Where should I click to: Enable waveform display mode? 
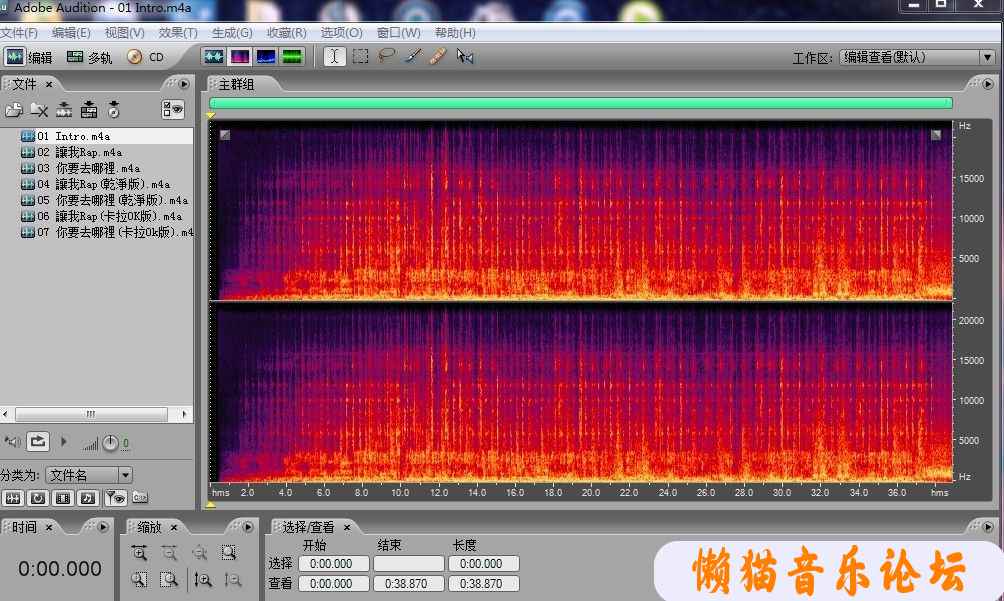point(214,57)
